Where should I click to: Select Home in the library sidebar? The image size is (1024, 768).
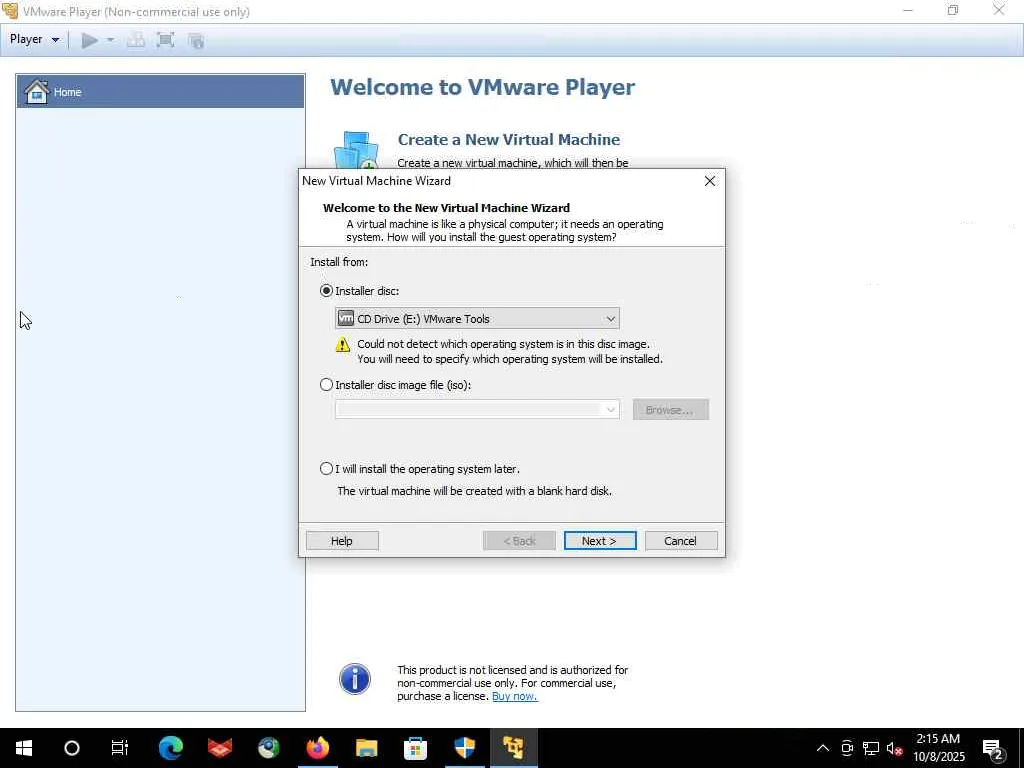click(160, 91)
